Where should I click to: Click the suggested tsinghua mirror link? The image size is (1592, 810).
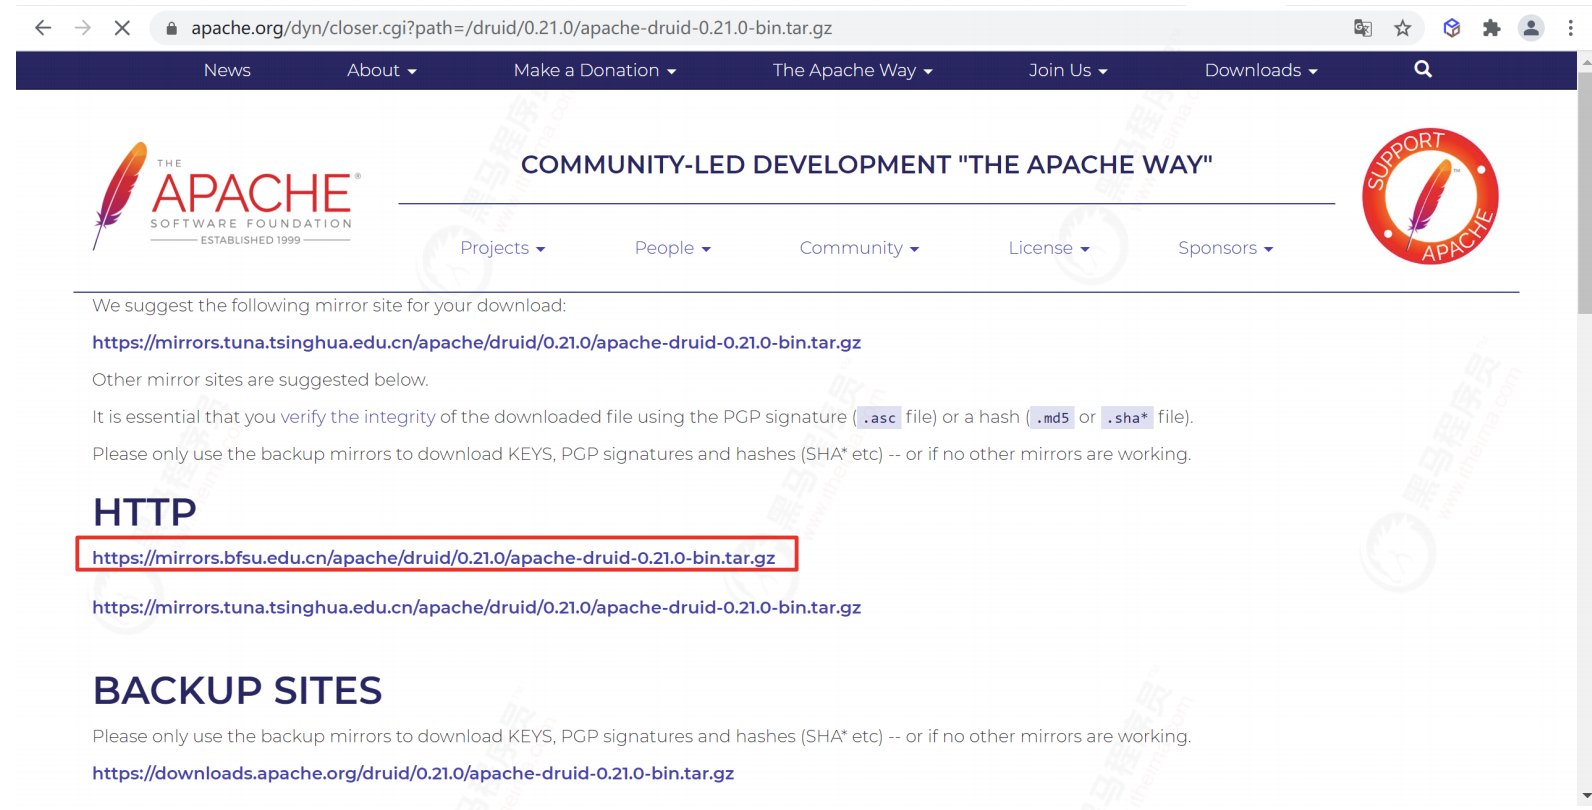click(x=476, y=342)
